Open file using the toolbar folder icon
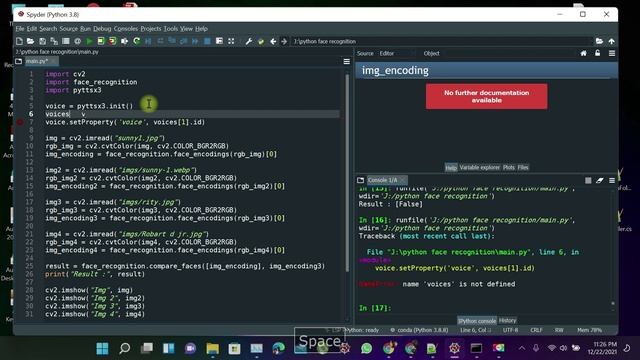 [x=30, y=41]
